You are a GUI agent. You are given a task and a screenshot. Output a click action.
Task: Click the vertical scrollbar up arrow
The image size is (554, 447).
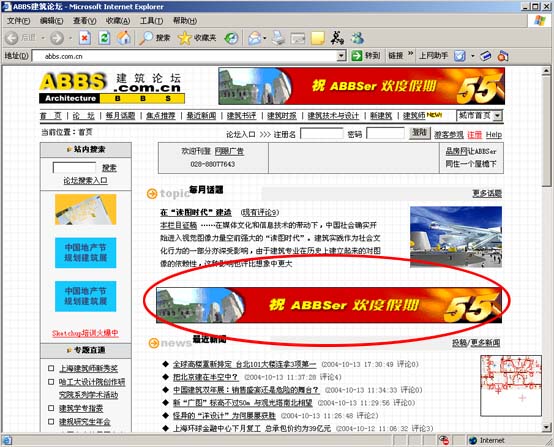tap(546, 71)
